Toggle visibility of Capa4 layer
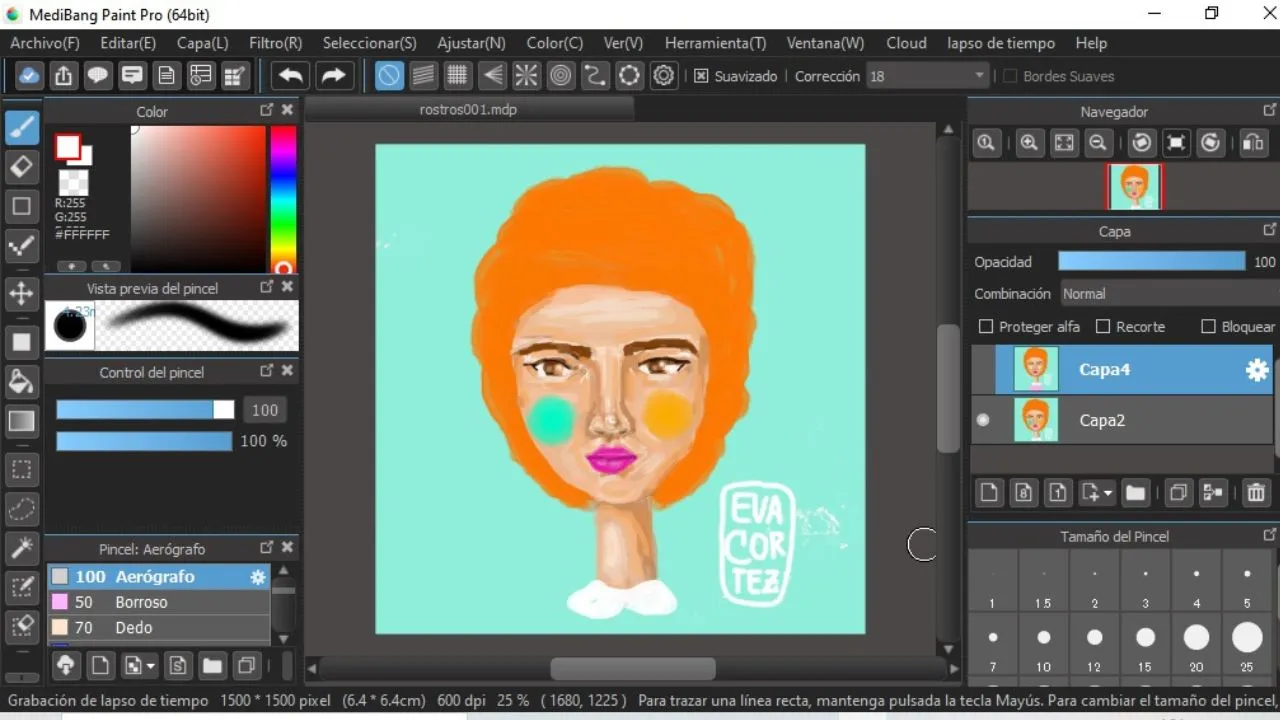Screen dimensions: 1280x720 pos(983,369)
